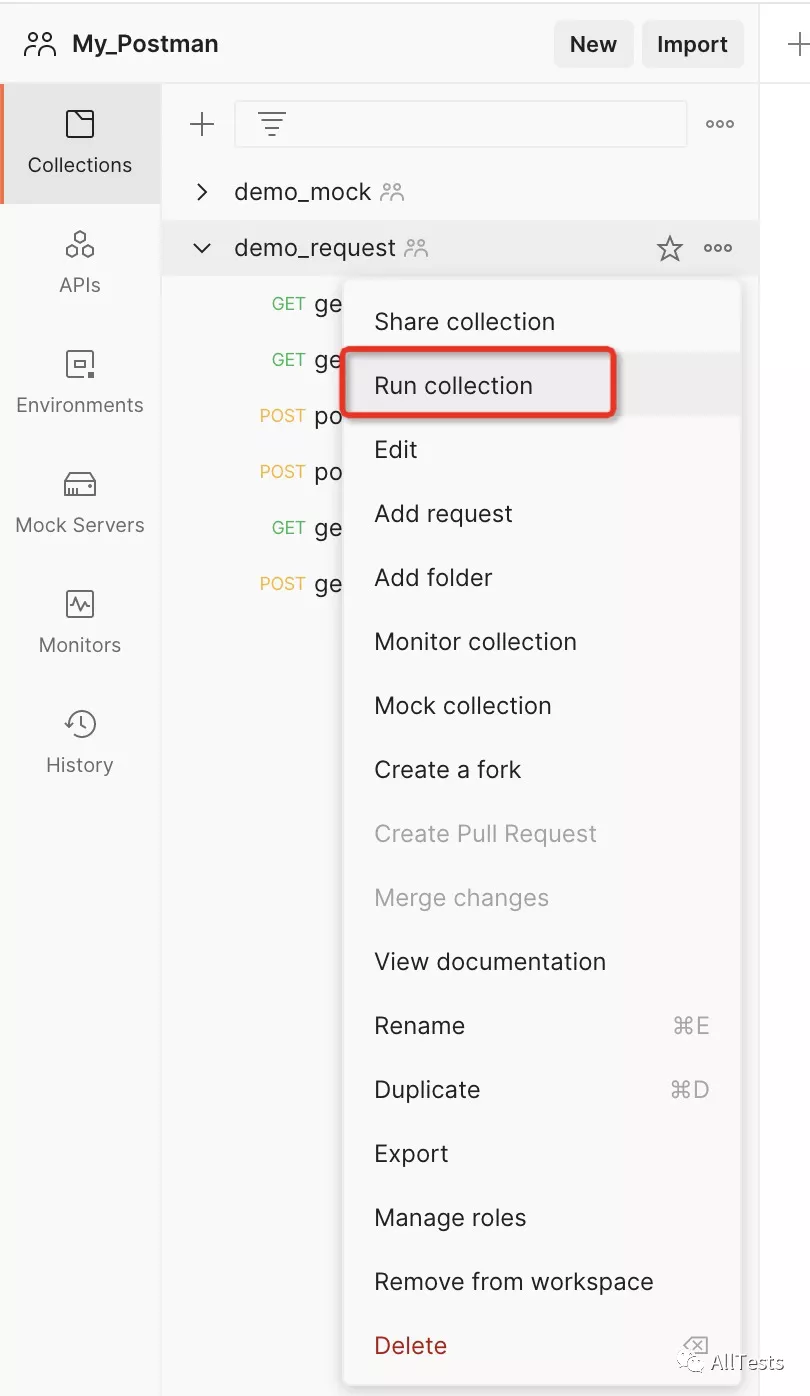Screen dimensions: 810x1396
Task: Click the plus icon to create collection
Action: pos(202,124)
